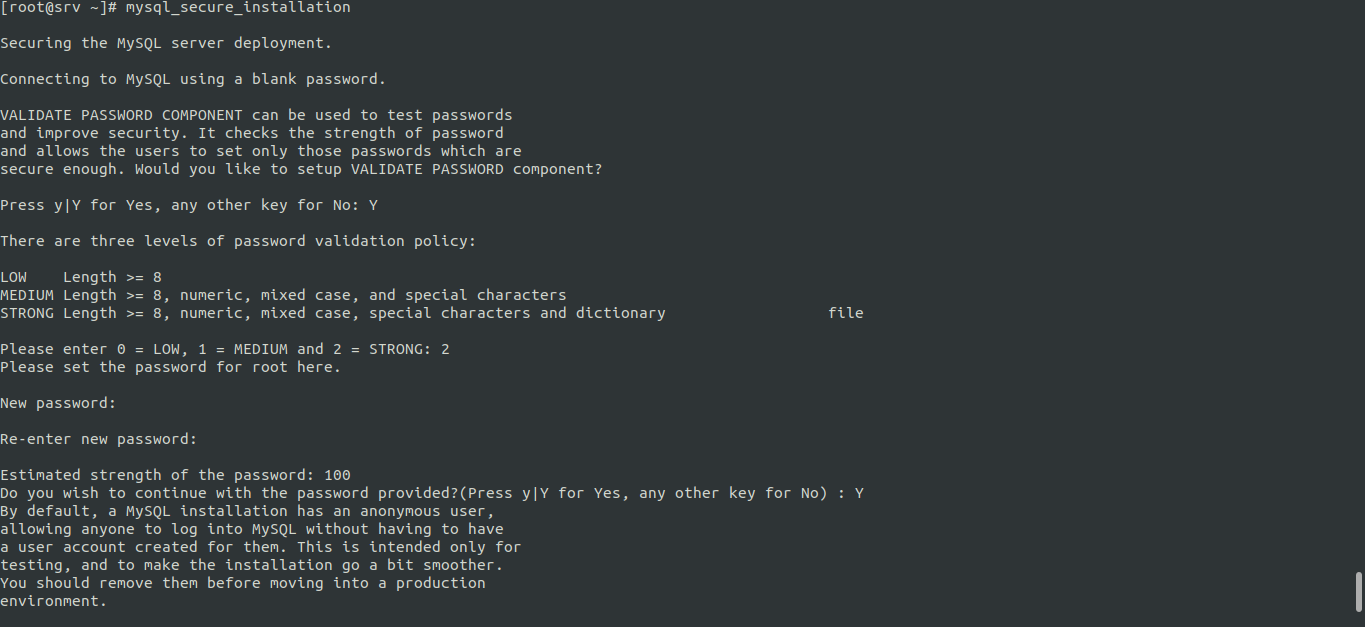Click the final "environment." line

coord(53,601)
